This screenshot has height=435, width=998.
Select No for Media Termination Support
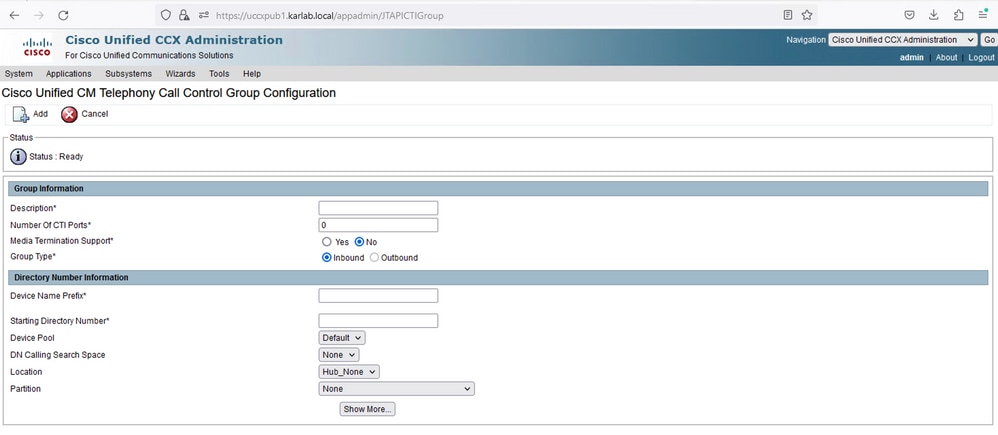coord(359,242)
